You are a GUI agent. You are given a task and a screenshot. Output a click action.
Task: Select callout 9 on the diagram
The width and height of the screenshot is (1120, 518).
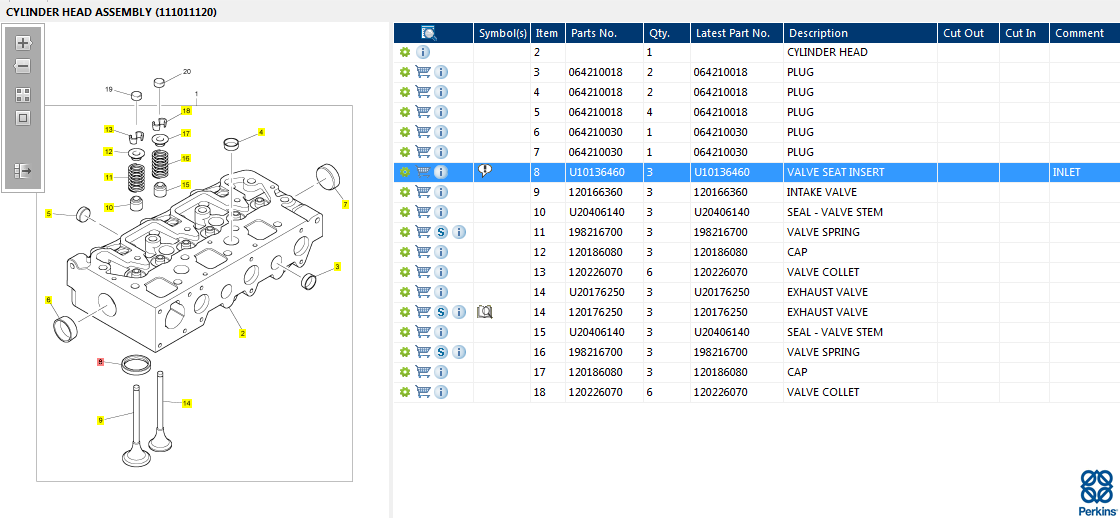[x=101, y=421]
